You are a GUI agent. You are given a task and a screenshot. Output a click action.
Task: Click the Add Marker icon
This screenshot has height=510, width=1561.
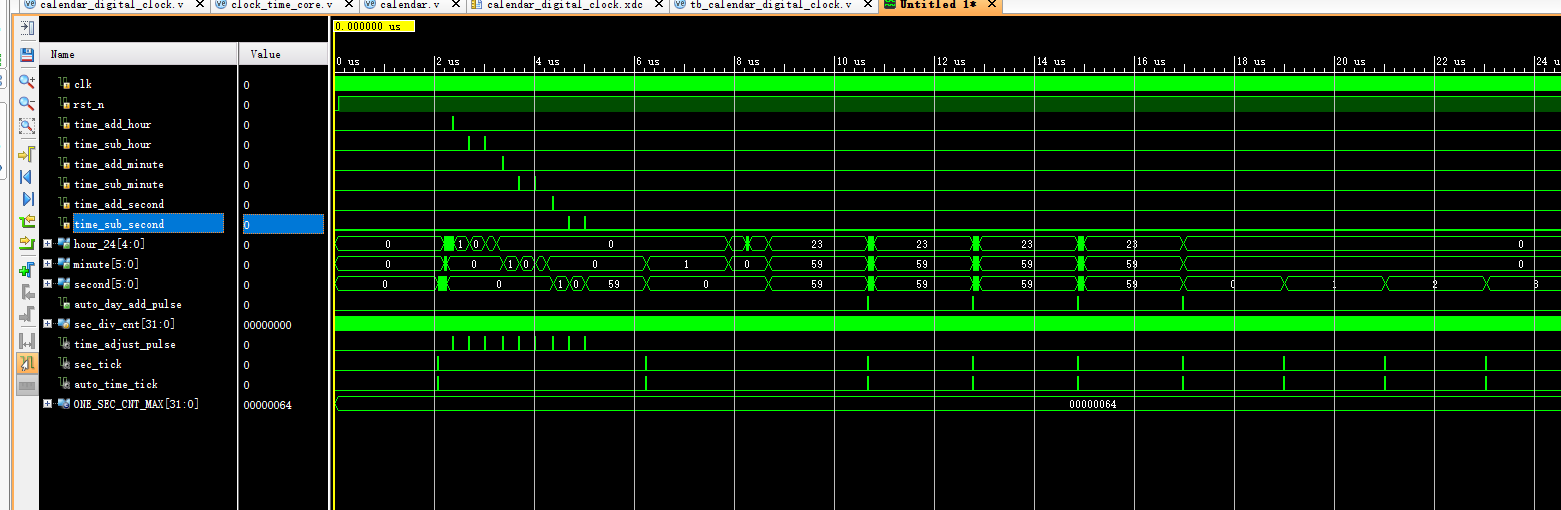(x=27, y=270)
